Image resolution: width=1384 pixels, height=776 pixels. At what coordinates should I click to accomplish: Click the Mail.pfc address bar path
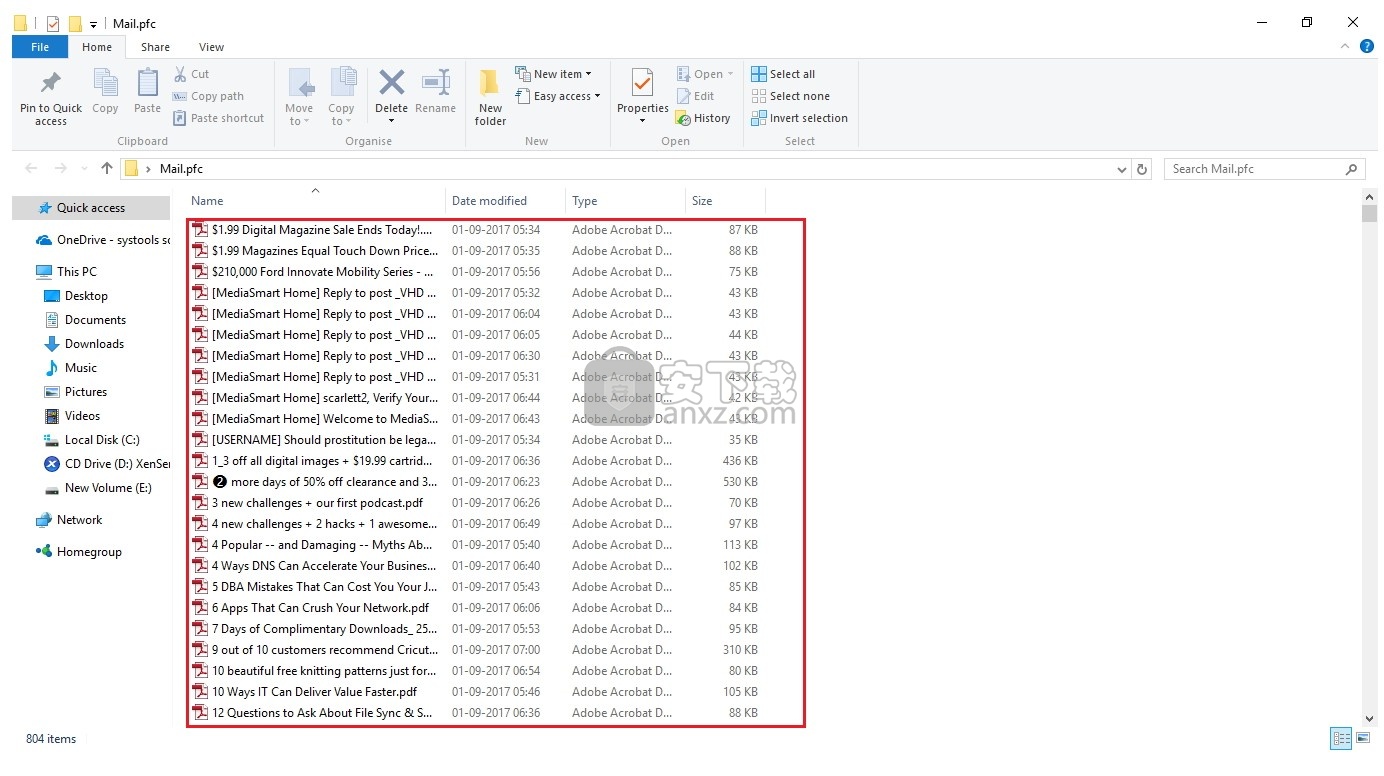tap(181, 169)
